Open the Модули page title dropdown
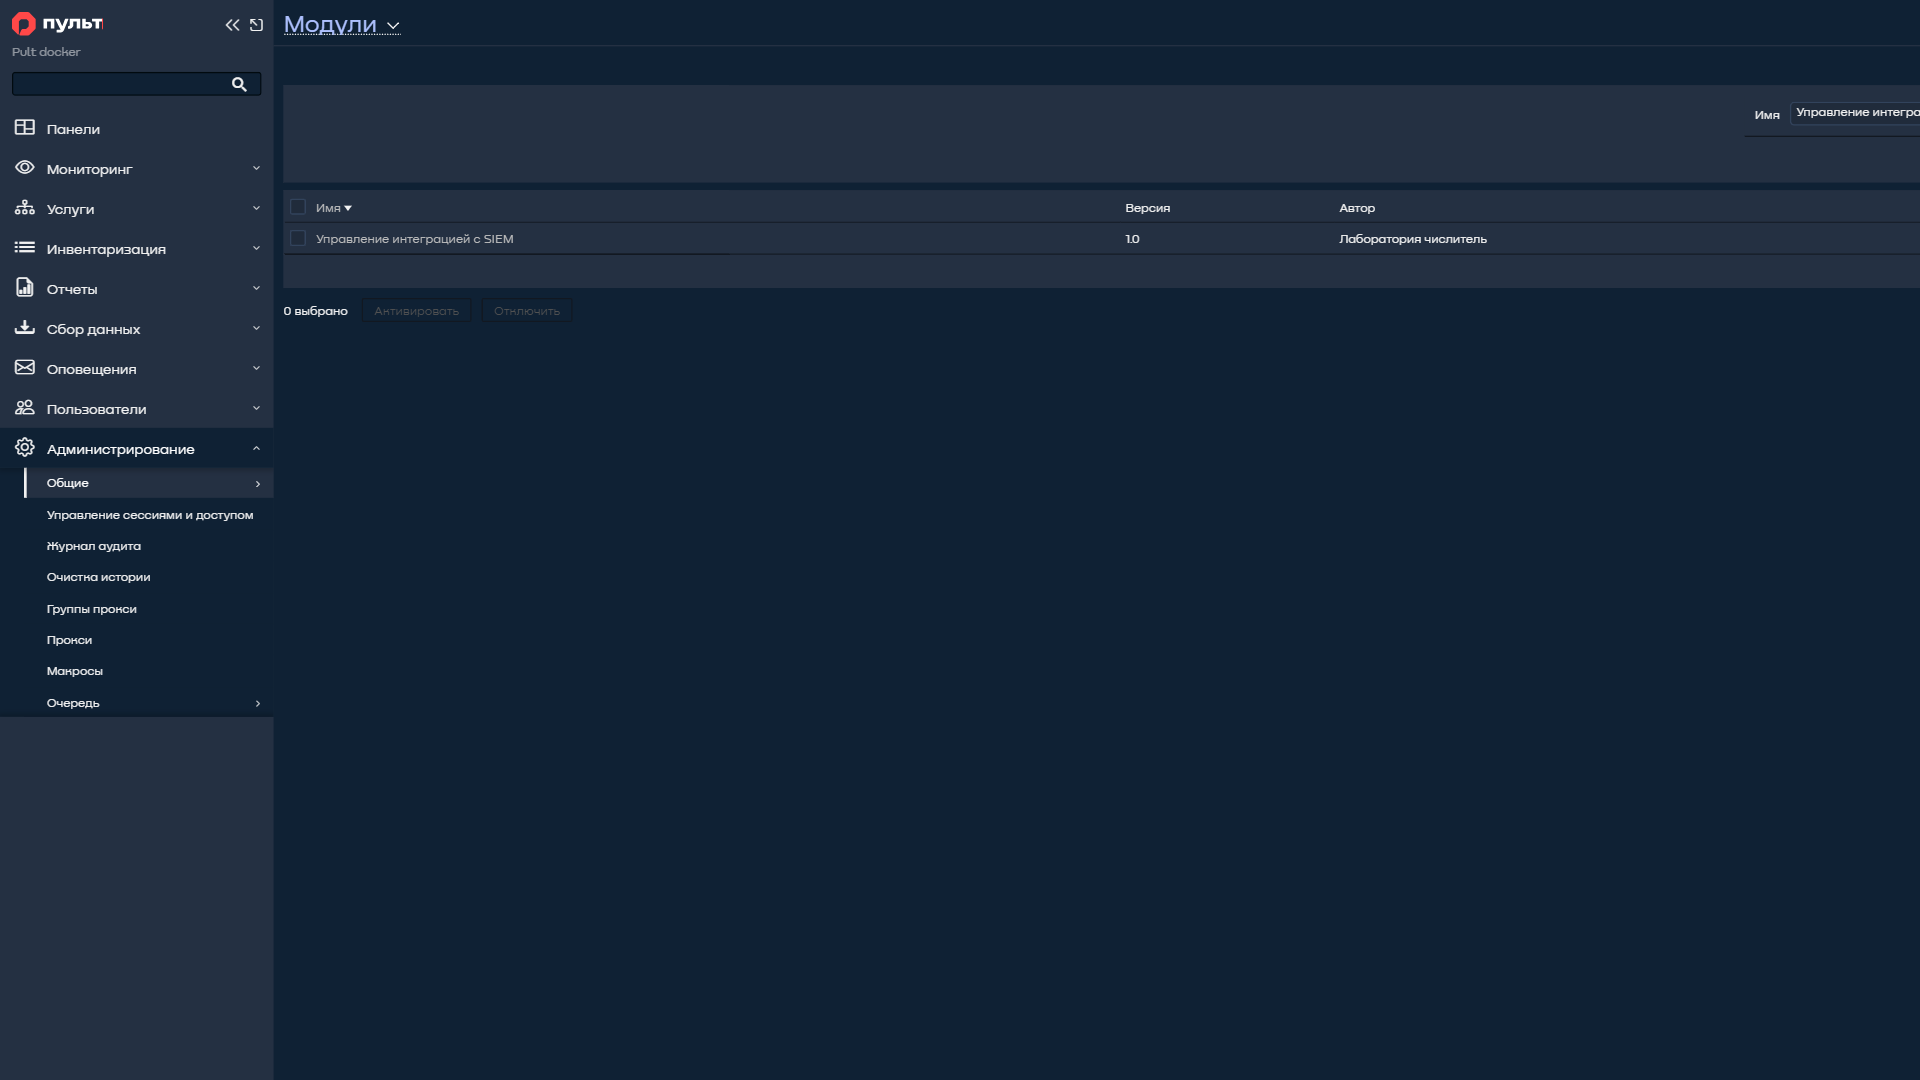The height and width of the screenshot is (1080, 1920). point(342,24)
